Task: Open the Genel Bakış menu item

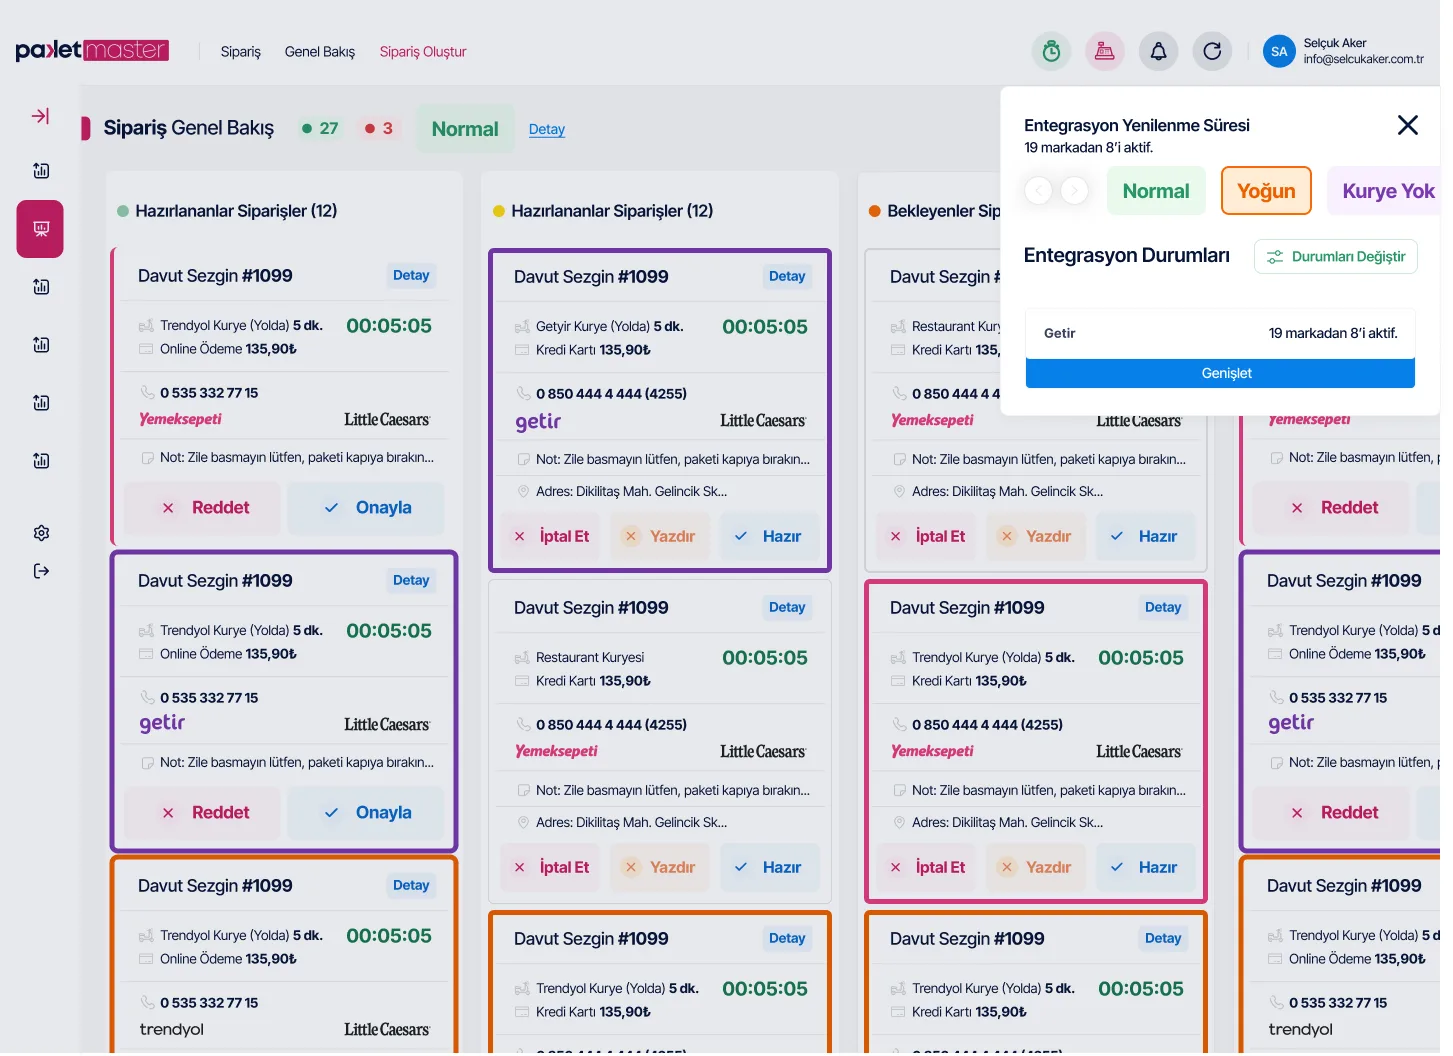Action: pyautogui.click(x=320, y=52)
